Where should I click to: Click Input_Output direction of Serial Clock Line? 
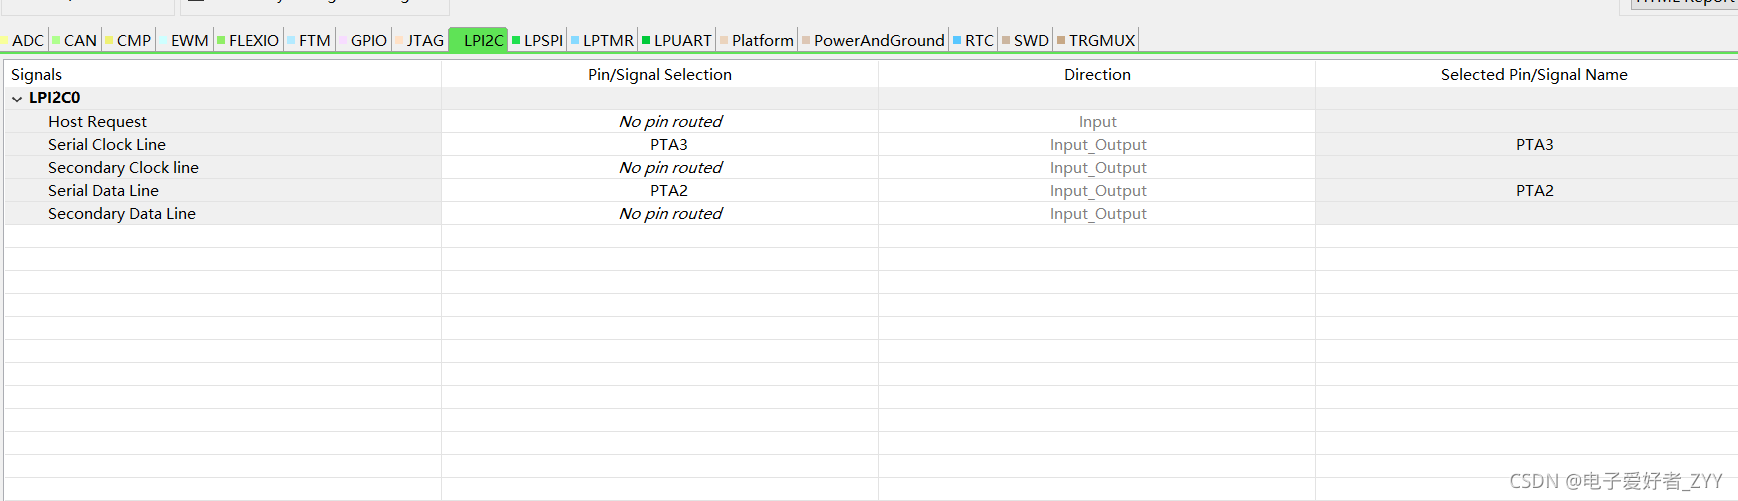pos(1097,144)
